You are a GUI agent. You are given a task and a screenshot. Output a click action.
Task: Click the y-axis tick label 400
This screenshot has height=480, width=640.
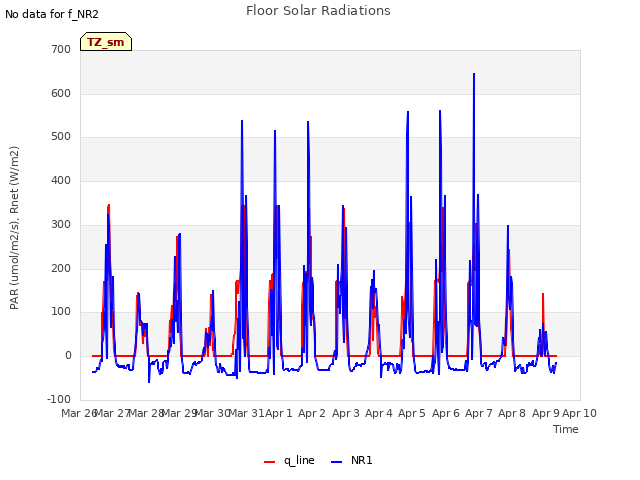[61, 180]
